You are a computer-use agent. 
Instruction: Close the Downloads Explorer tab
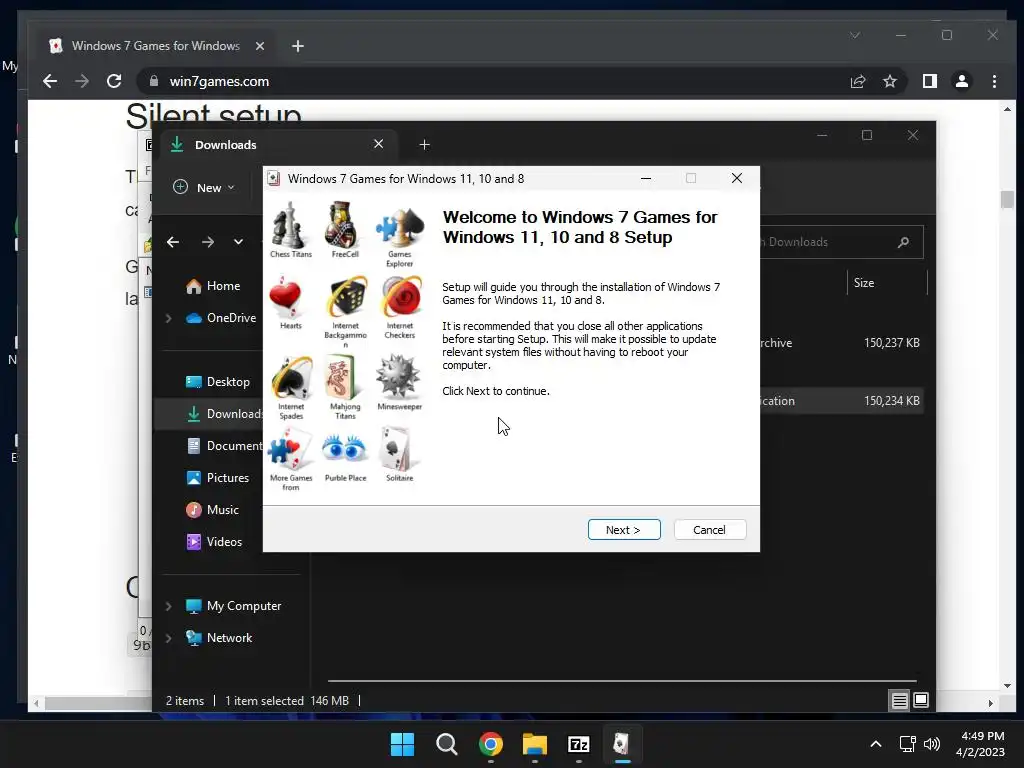[x=378, y=144]
